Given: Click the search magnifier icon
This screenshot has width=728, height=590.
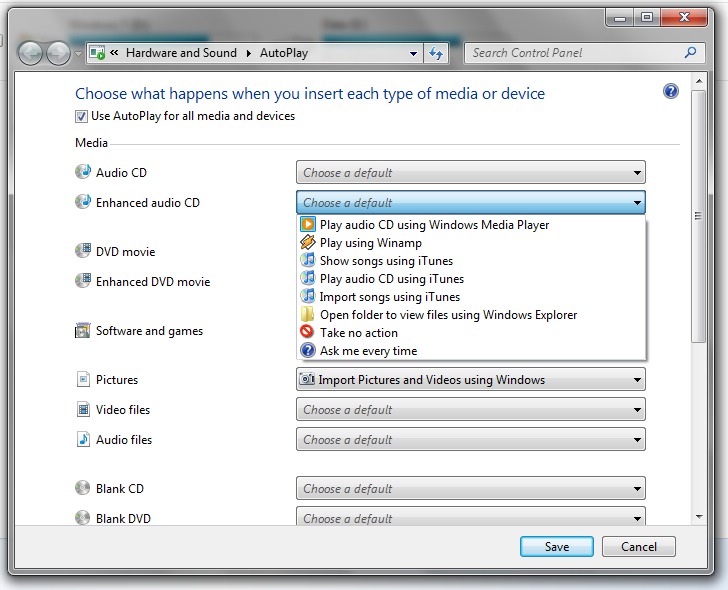Looking at the screenshot, I should pyautogui.click(x=690, y=52).
